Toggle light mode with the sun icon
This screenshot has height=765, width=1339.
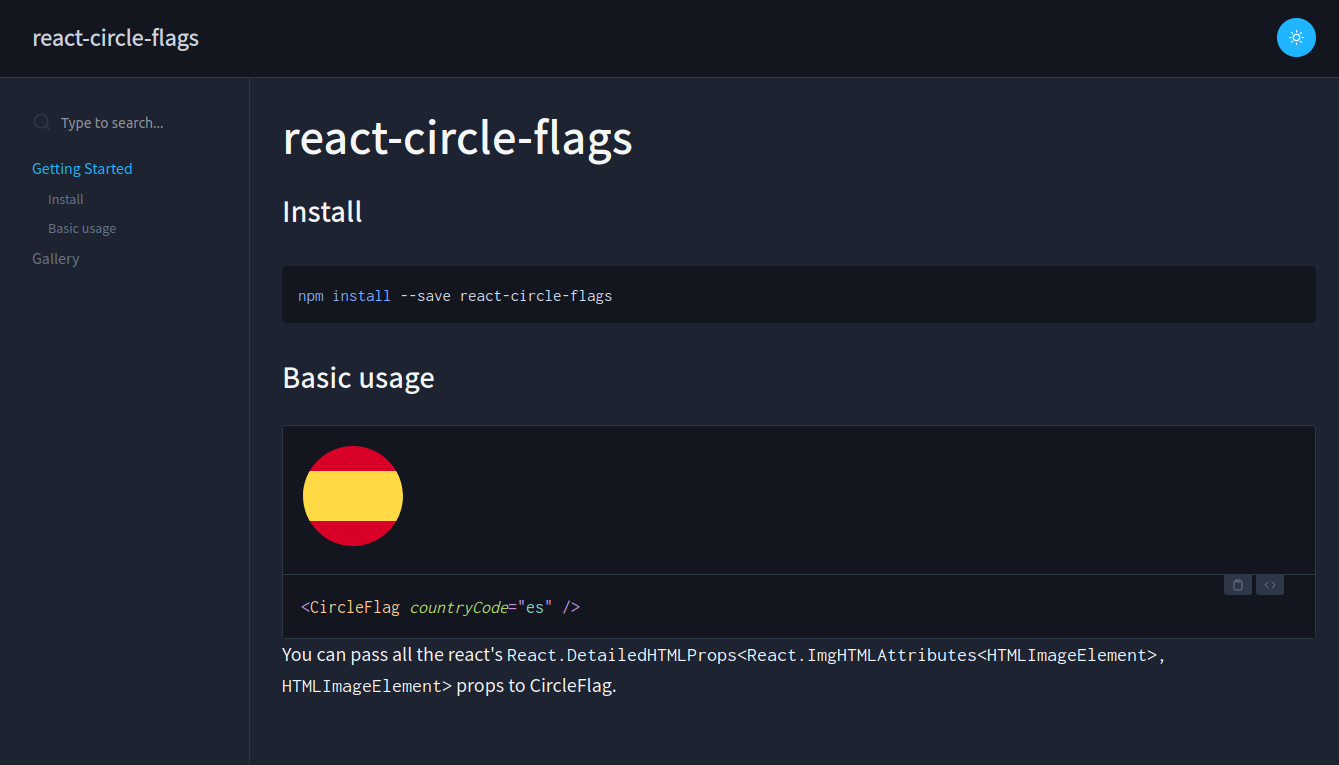(1296, 38)
